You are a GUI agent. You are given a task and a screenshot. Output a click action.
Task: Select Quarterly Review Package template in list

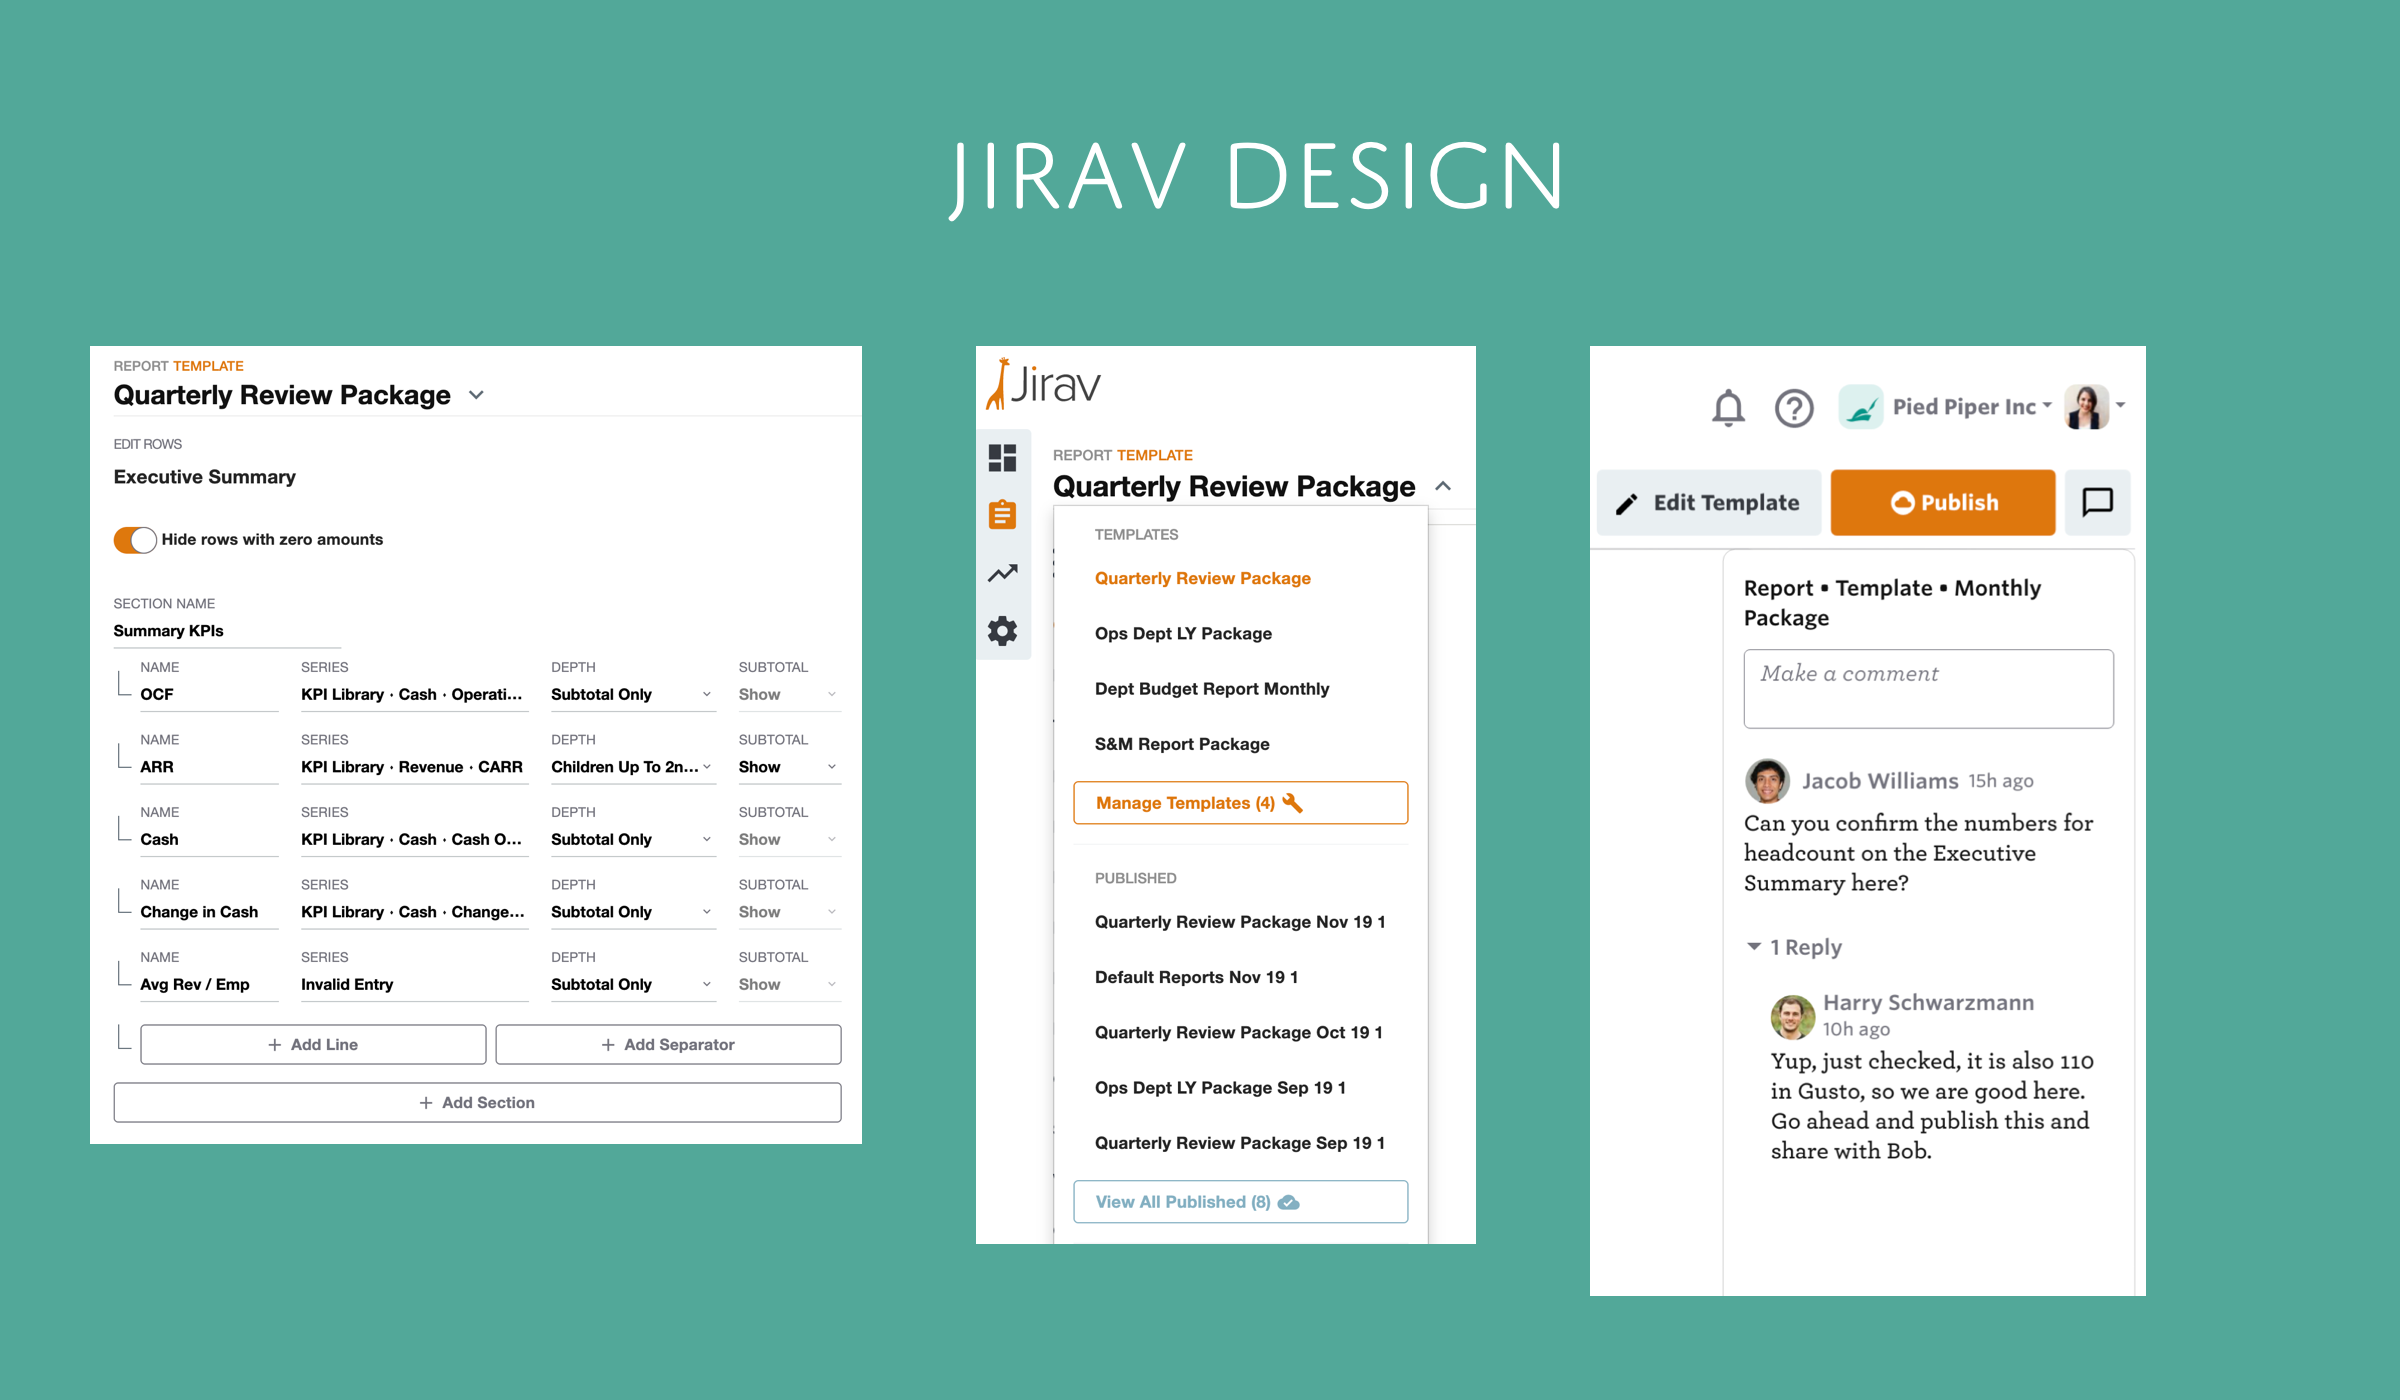click(1202, 578)
